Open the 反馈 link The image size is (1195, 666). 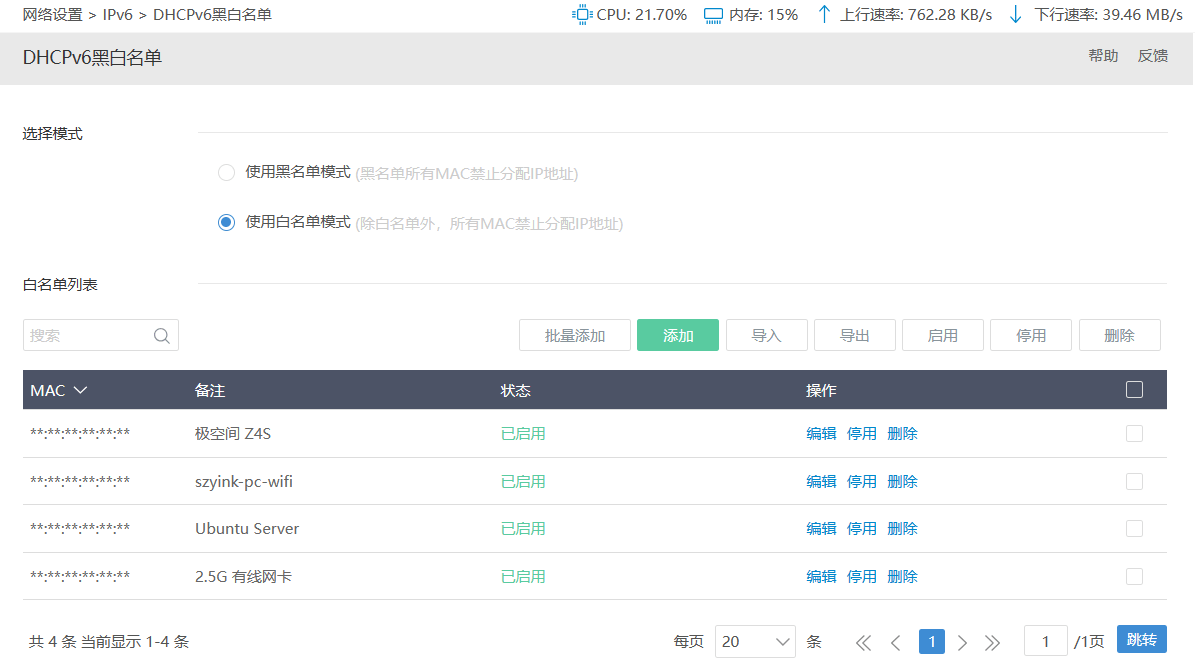pyautogui.click(x=1152, y=56)
